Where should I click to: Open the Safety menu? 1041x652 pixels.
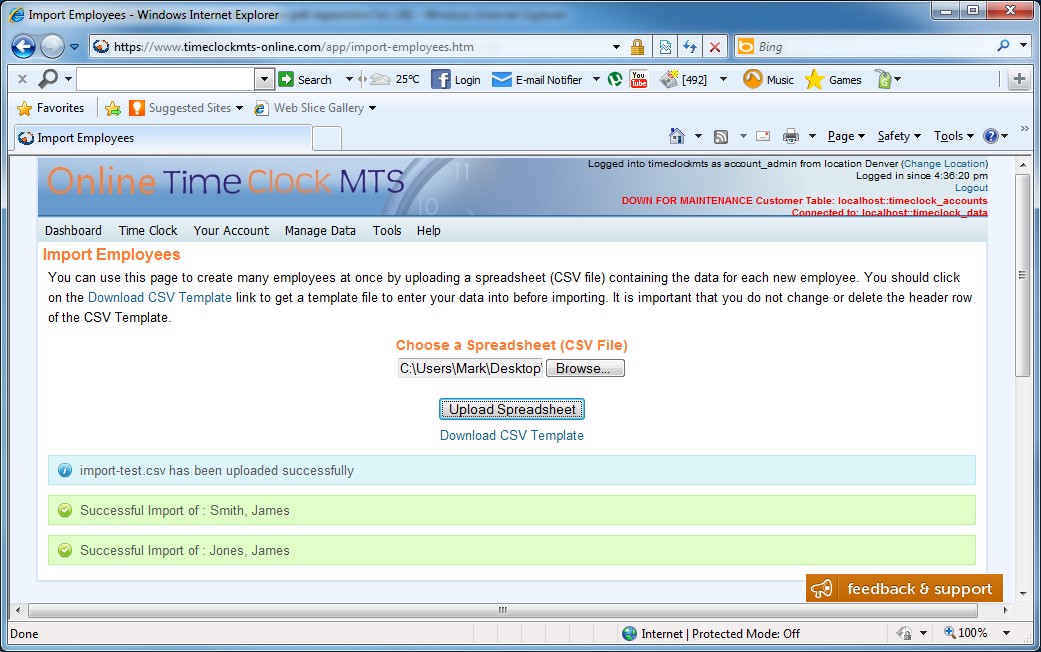pos(899,135)
